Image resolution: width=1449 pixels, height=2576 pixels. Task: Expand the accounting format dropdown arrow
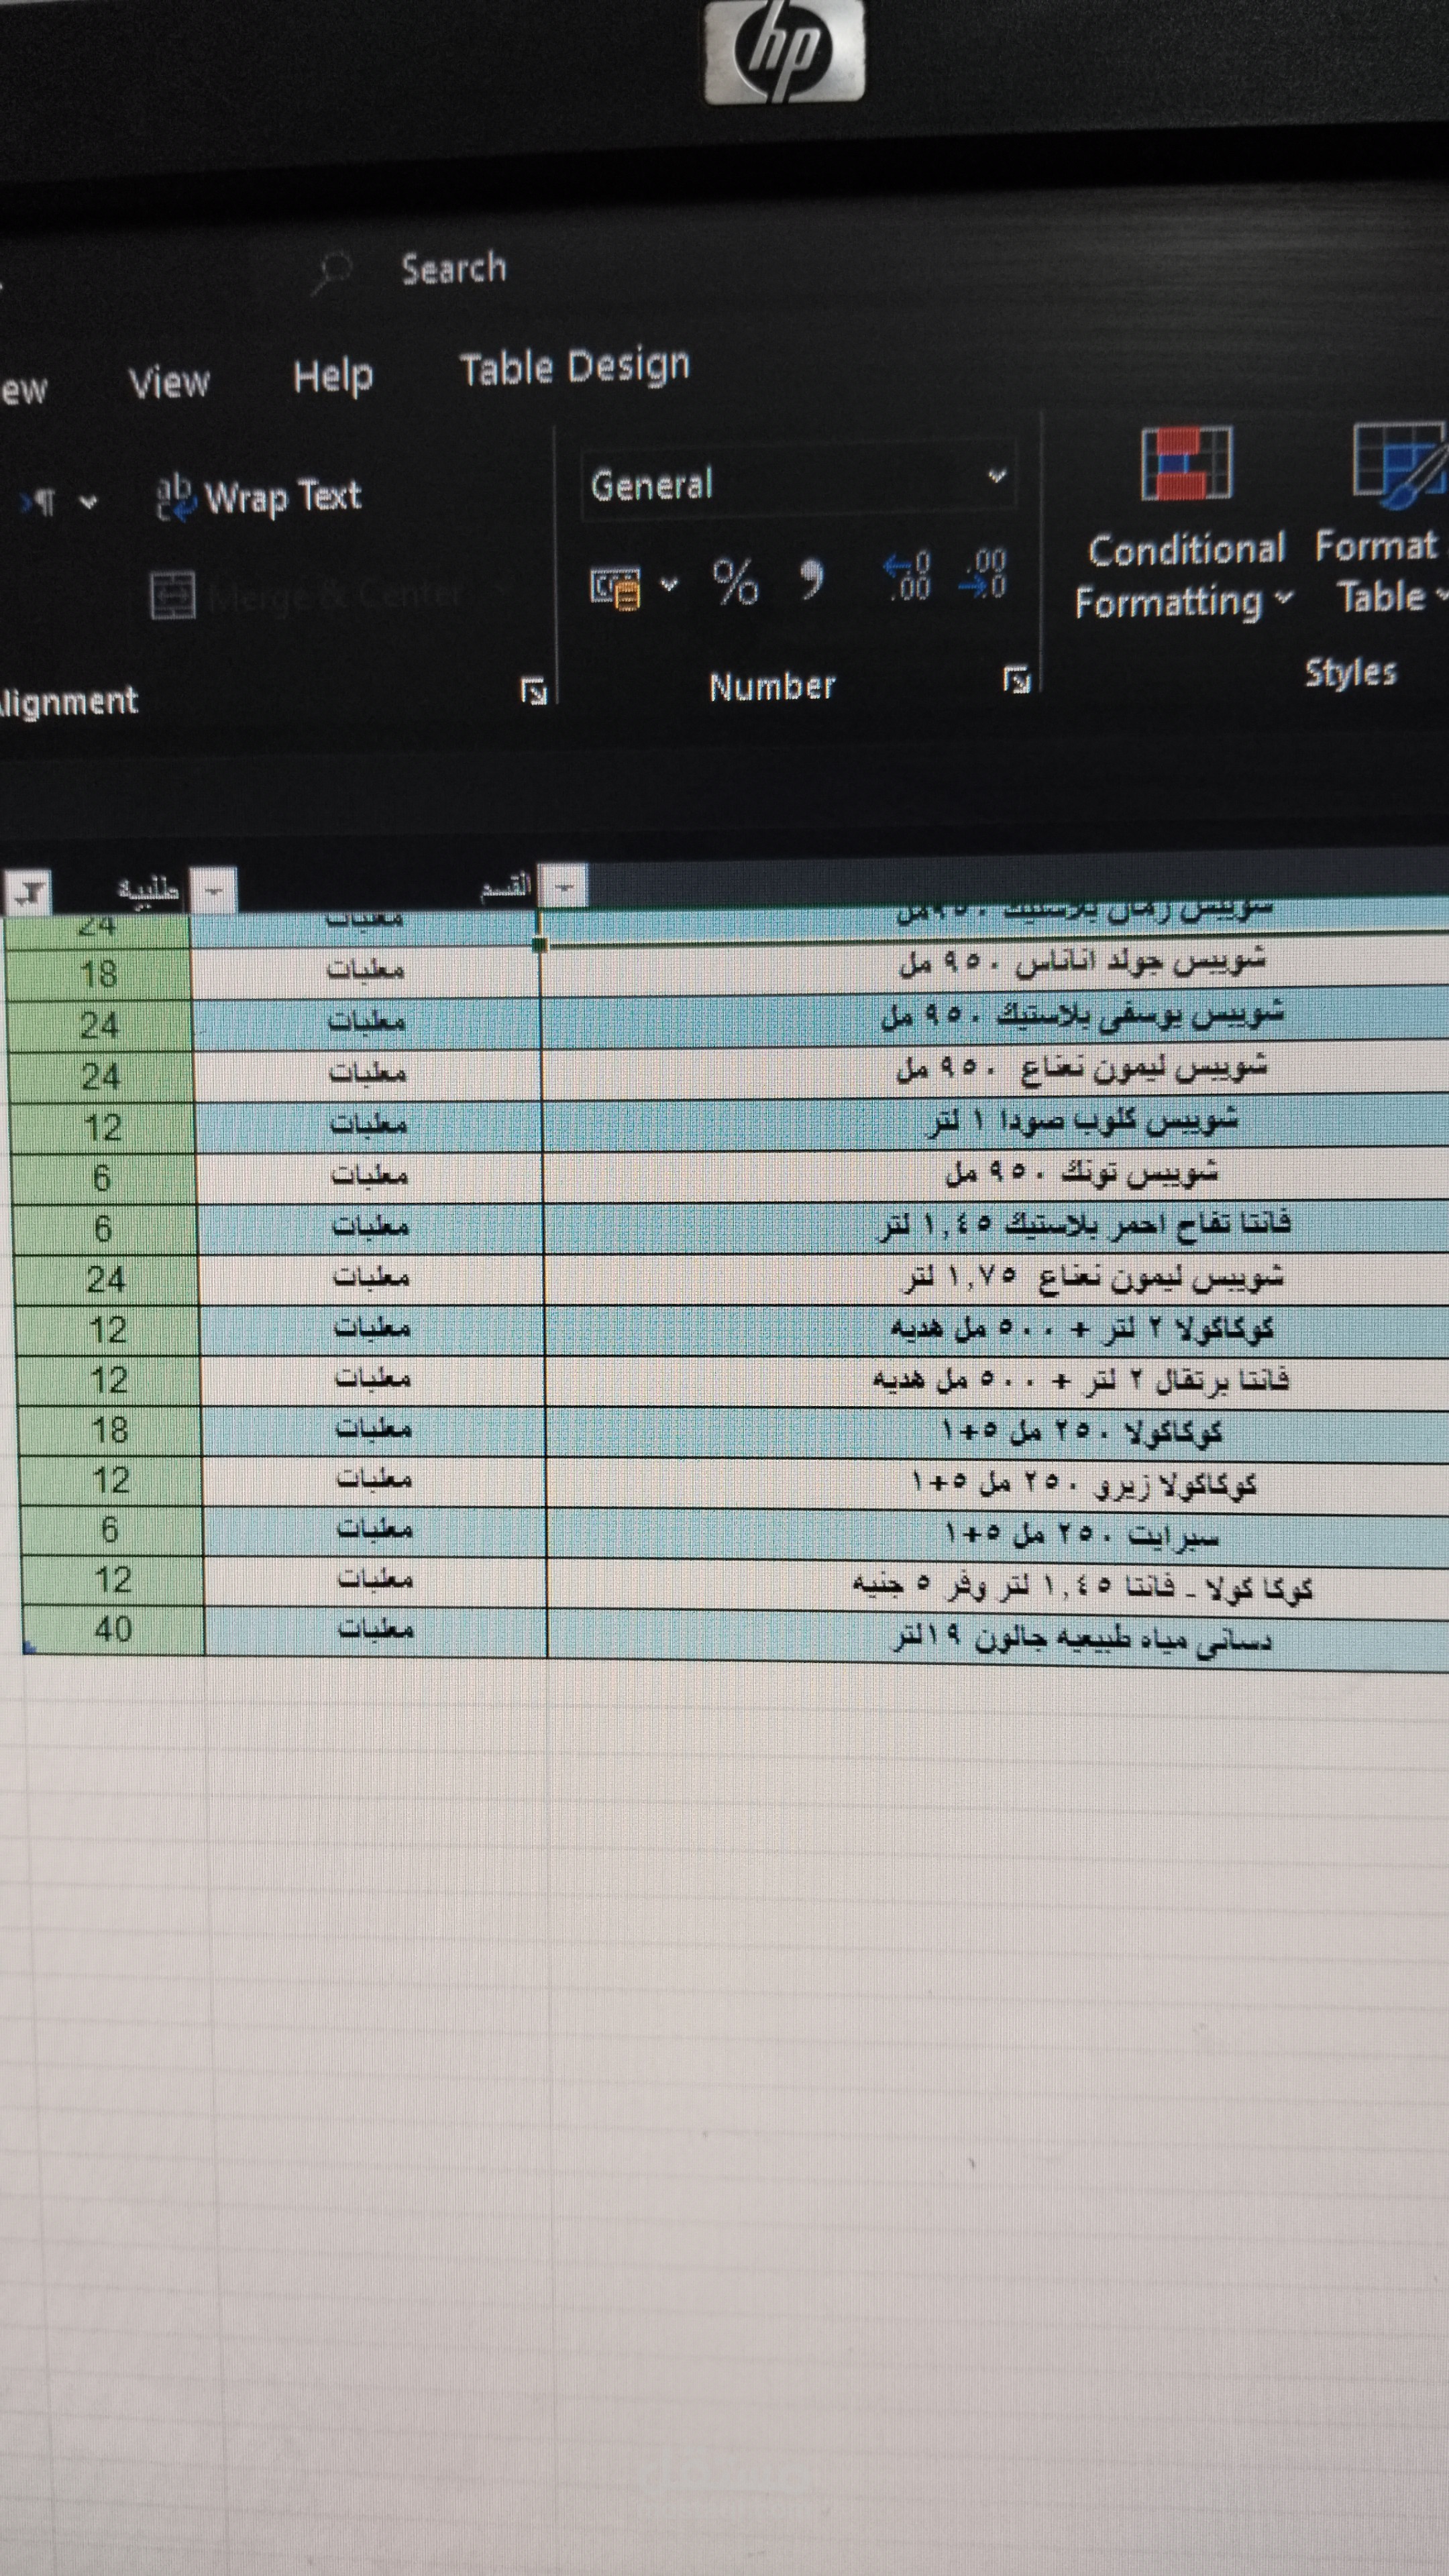pos(669,584)
